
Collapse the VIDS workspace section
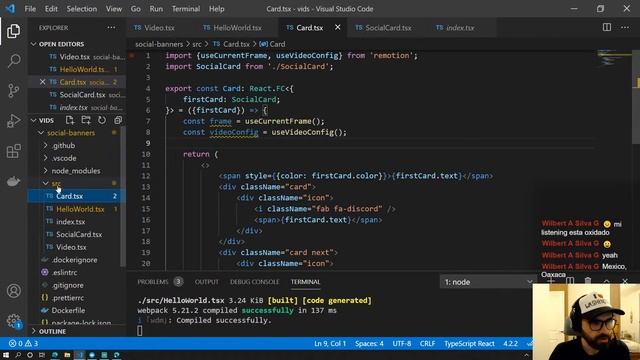[46, 120]
